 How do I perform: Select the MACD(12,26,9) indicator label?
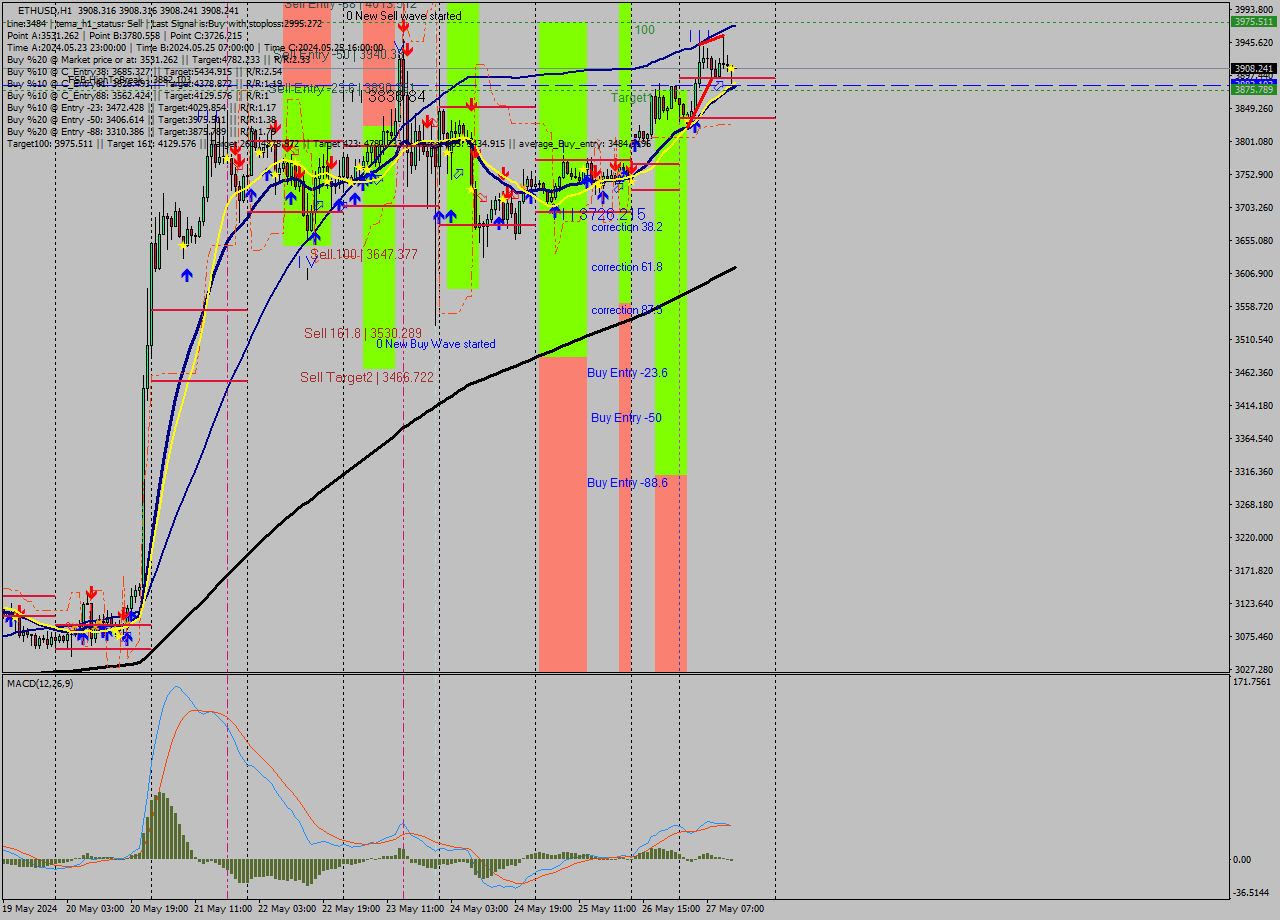39,683
